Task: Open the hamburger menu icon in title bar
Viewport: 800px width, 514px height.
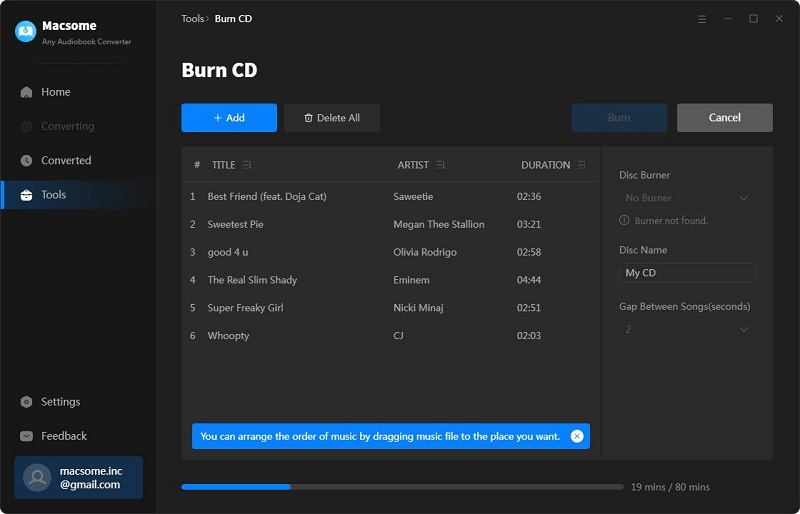Action: pos(702,19)
